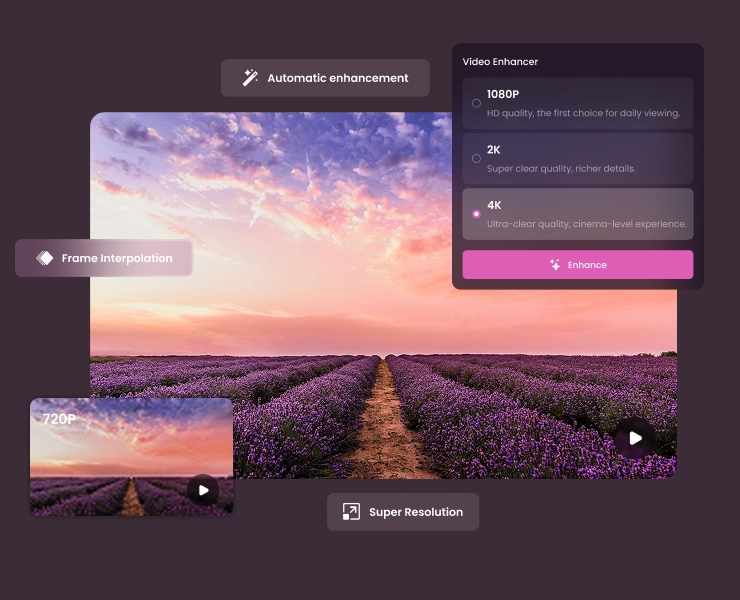Select the 1080P radio button
The width and height of the screenshot is (740, 600).
pos(476,103)
